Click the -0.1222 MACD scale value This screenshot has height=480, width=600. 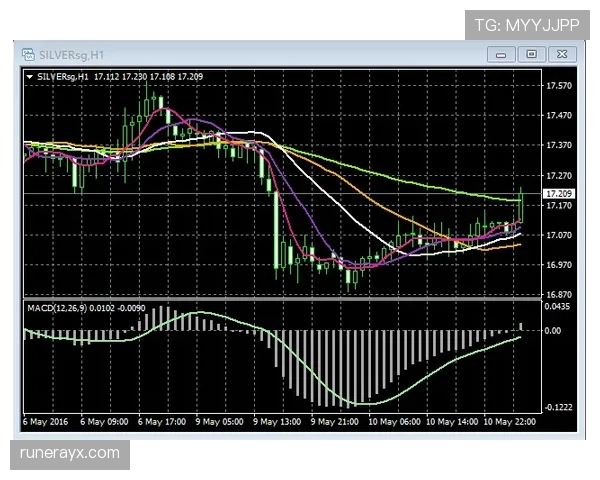tap(558, 407)
